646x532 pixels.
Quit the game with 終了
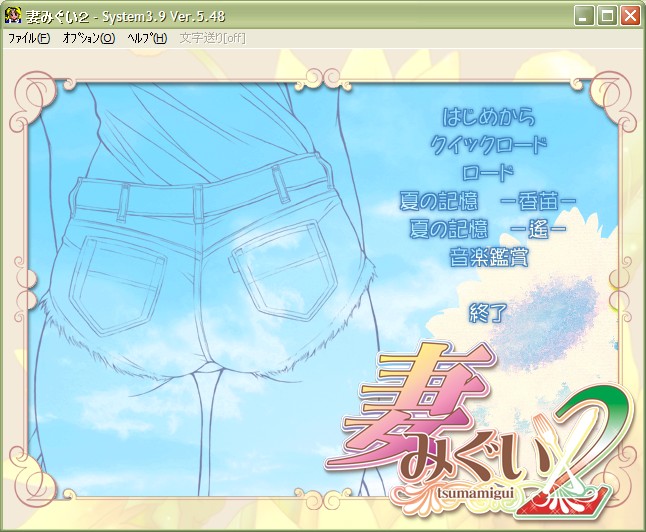pos(489,313)
